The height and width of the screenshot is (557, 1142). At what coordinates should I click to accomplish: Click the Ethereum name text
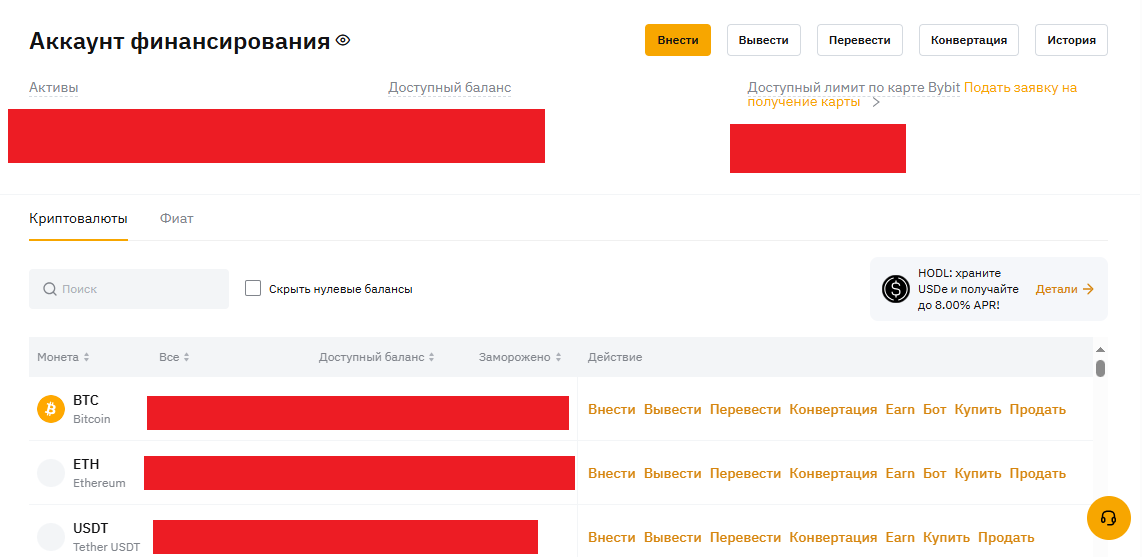pyautogui.click(x=99, y=483)
